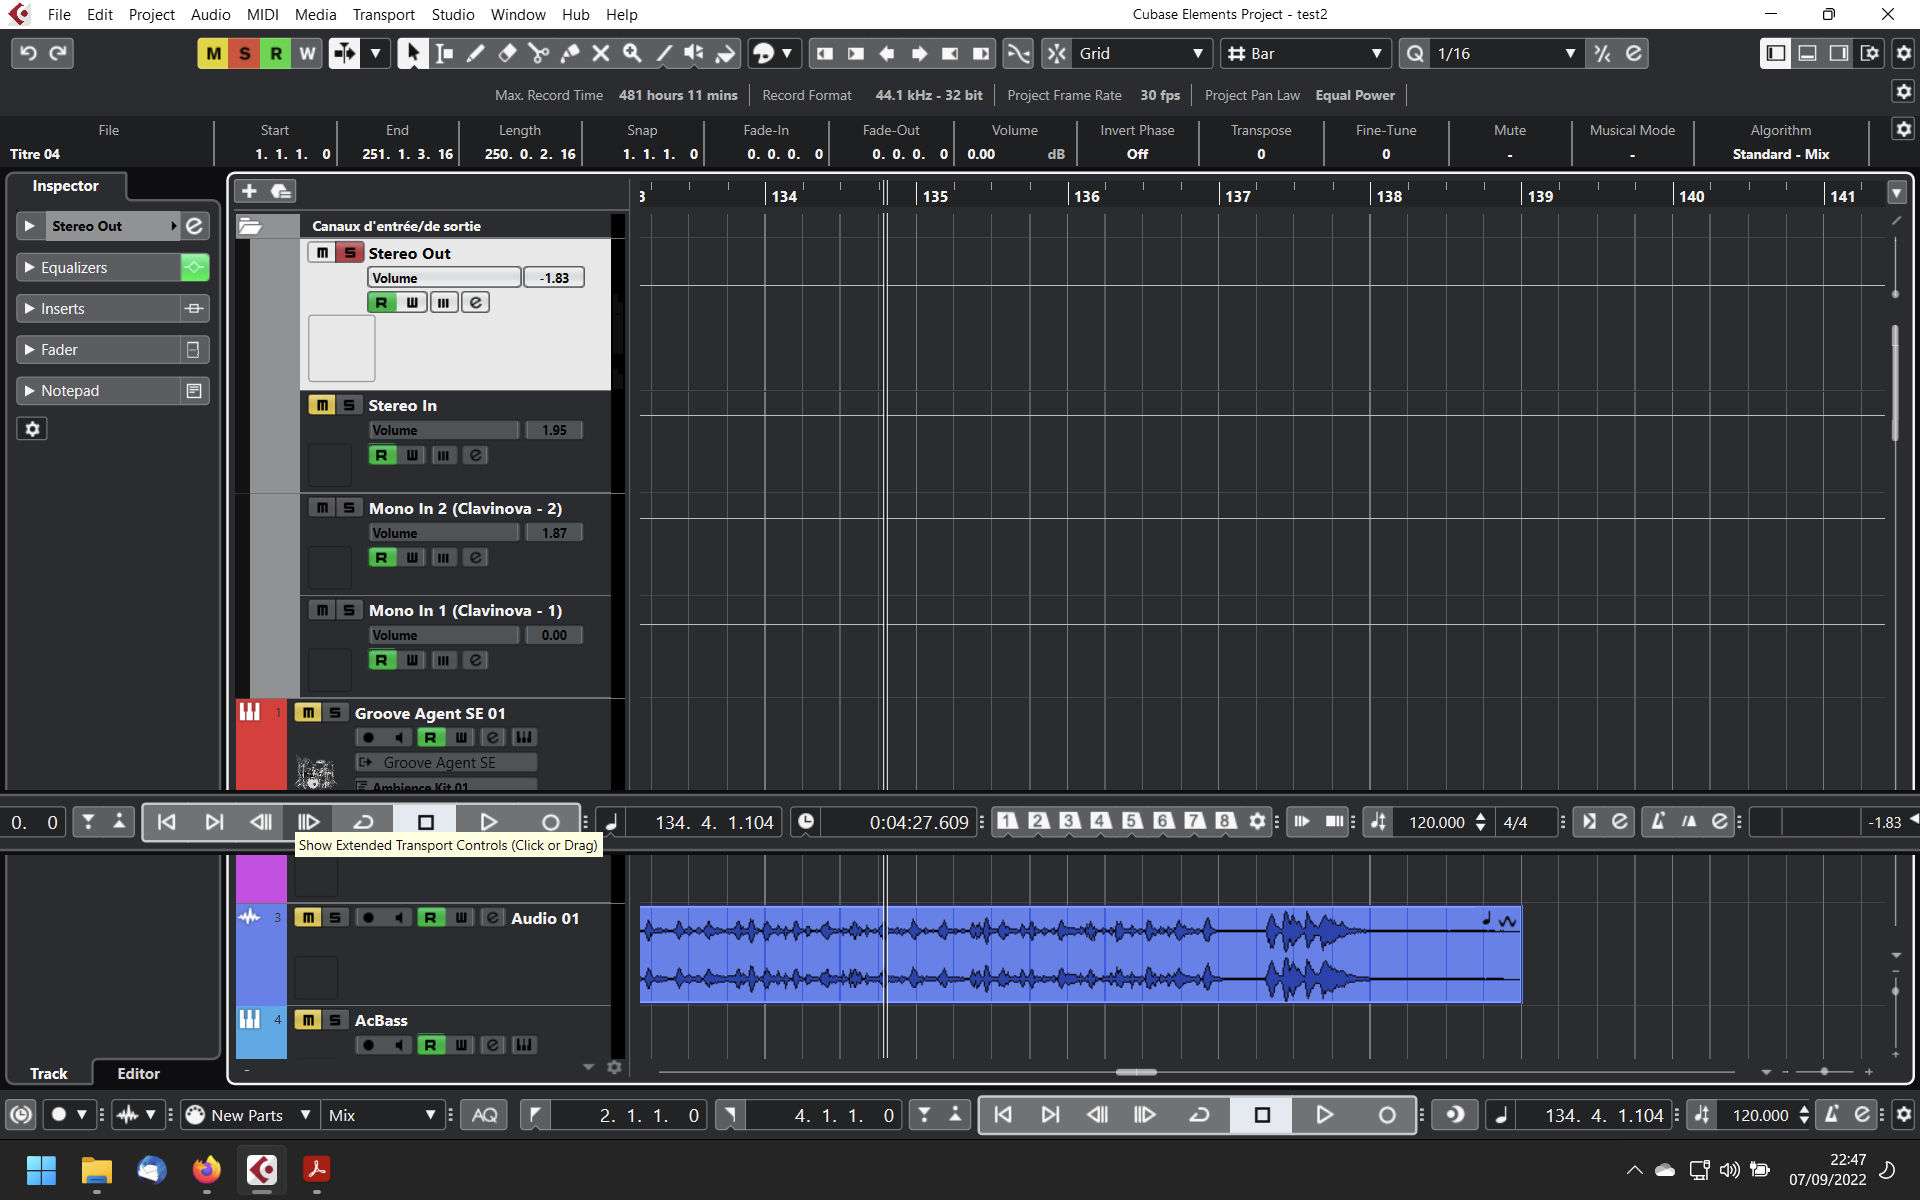Go to project start in middle transport

[167, 822]
